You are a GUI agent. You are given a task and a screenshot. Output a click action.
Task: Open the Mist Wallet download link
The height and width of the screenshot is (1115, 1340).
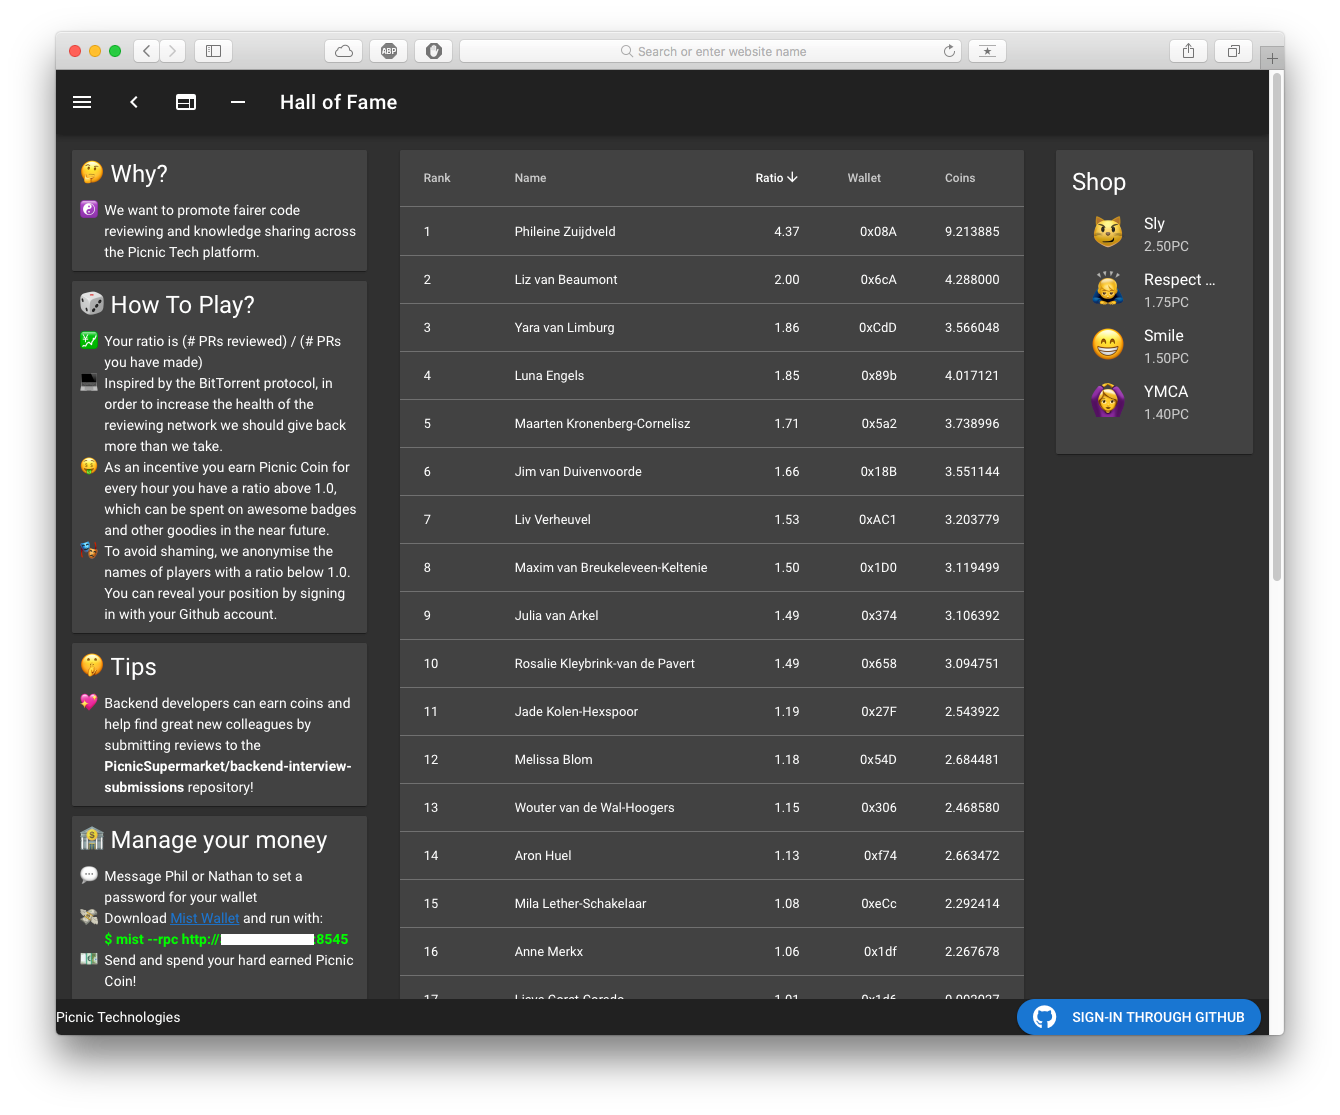(205, 918)
